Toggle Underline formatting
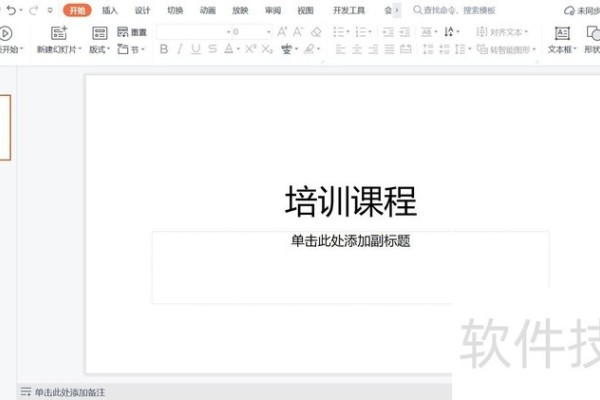600x400 pixels. coord(196,49)
